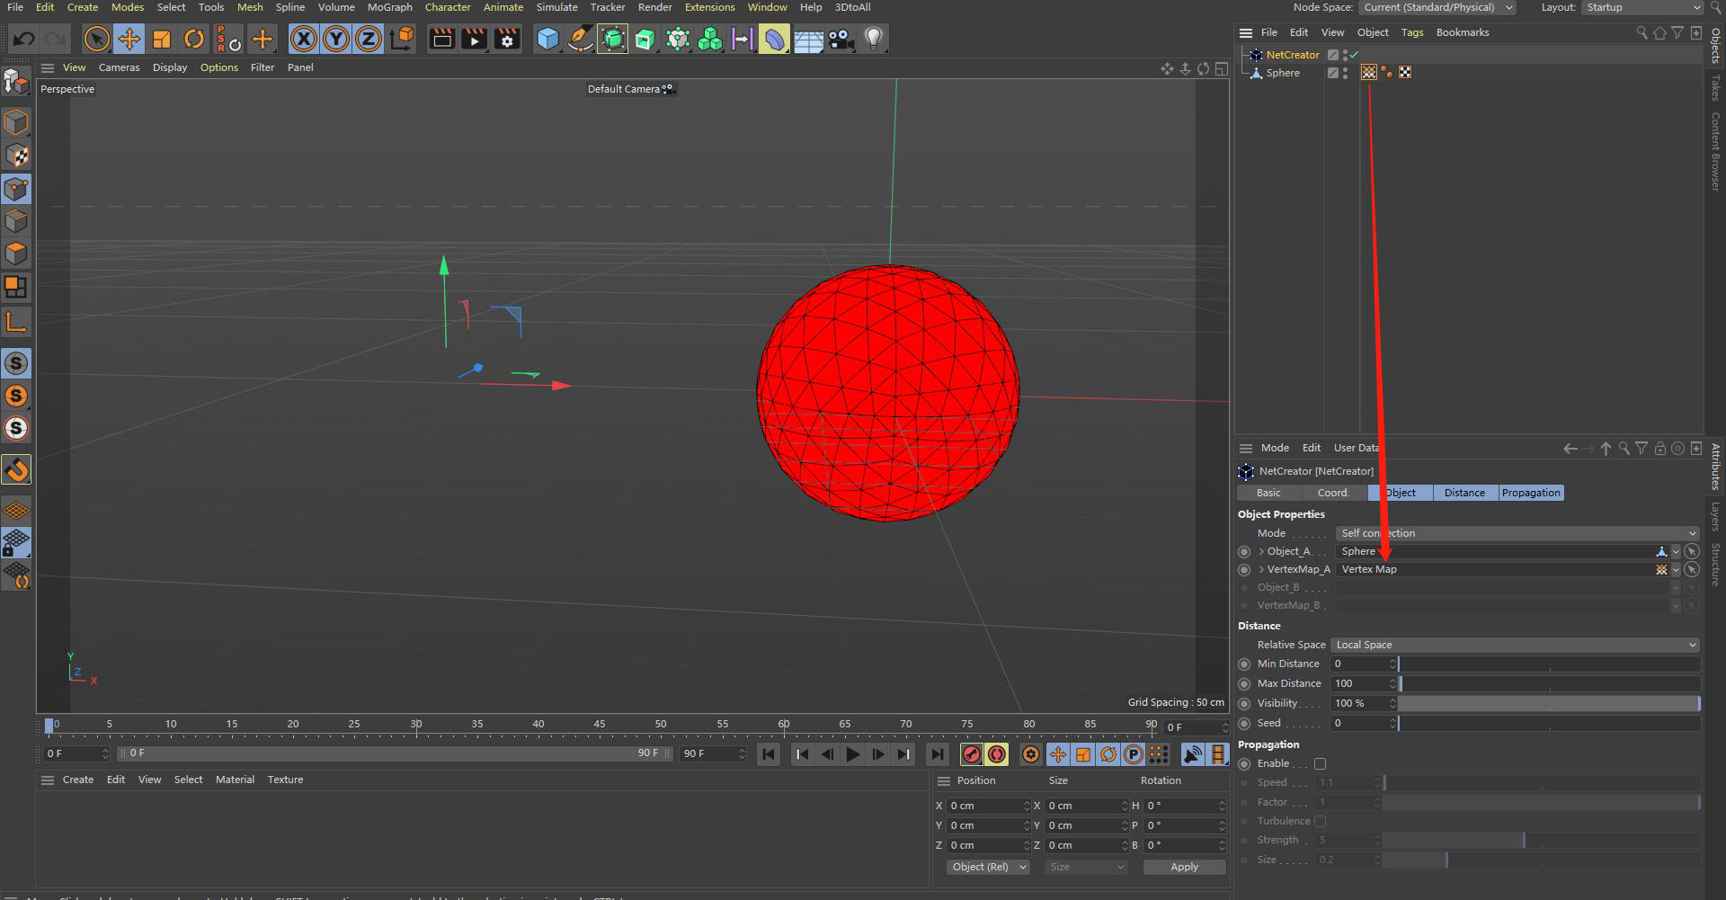Switch the coordinate system icon
The image size is (1726, 900).
[402, 39]
